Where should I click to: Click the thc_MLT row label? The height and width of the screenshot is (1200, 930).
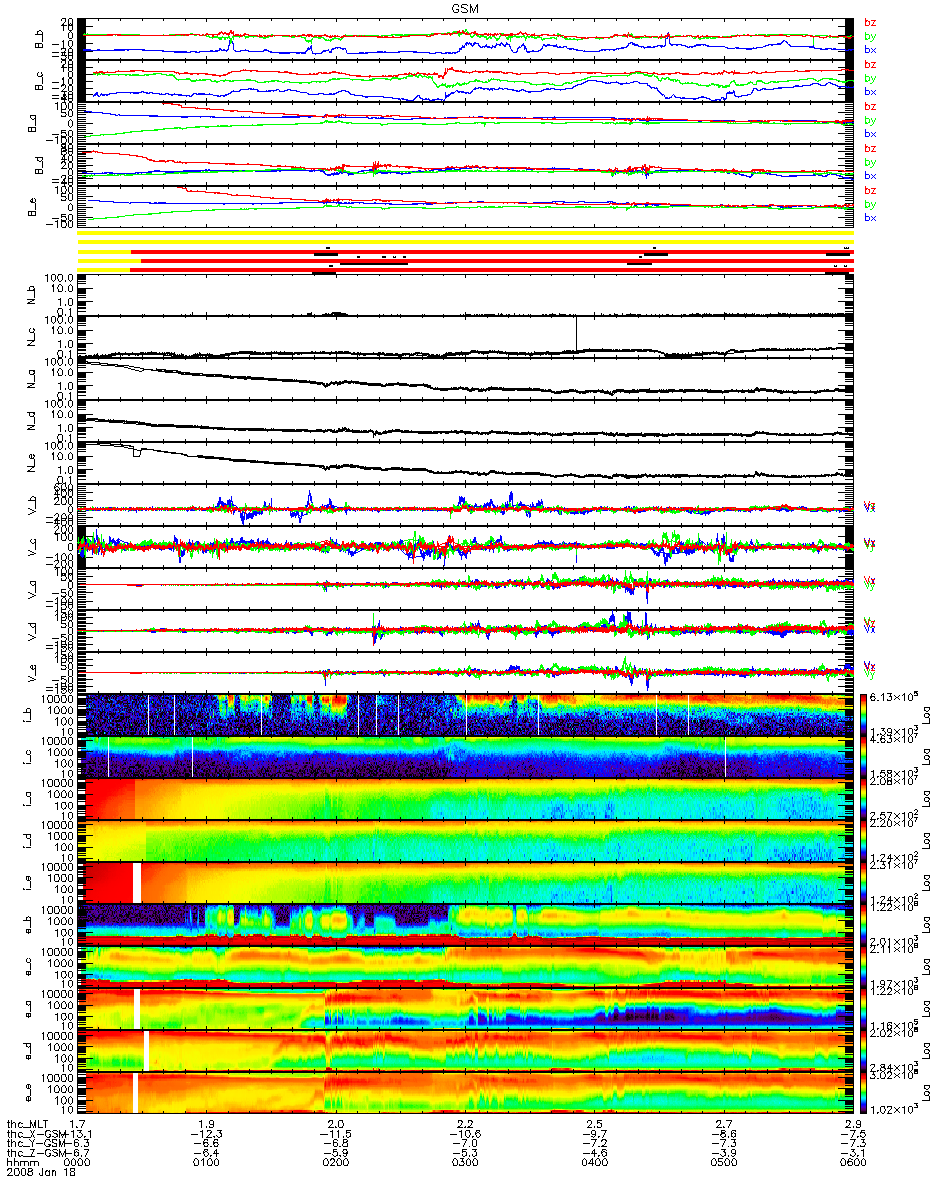[25, 1124]
